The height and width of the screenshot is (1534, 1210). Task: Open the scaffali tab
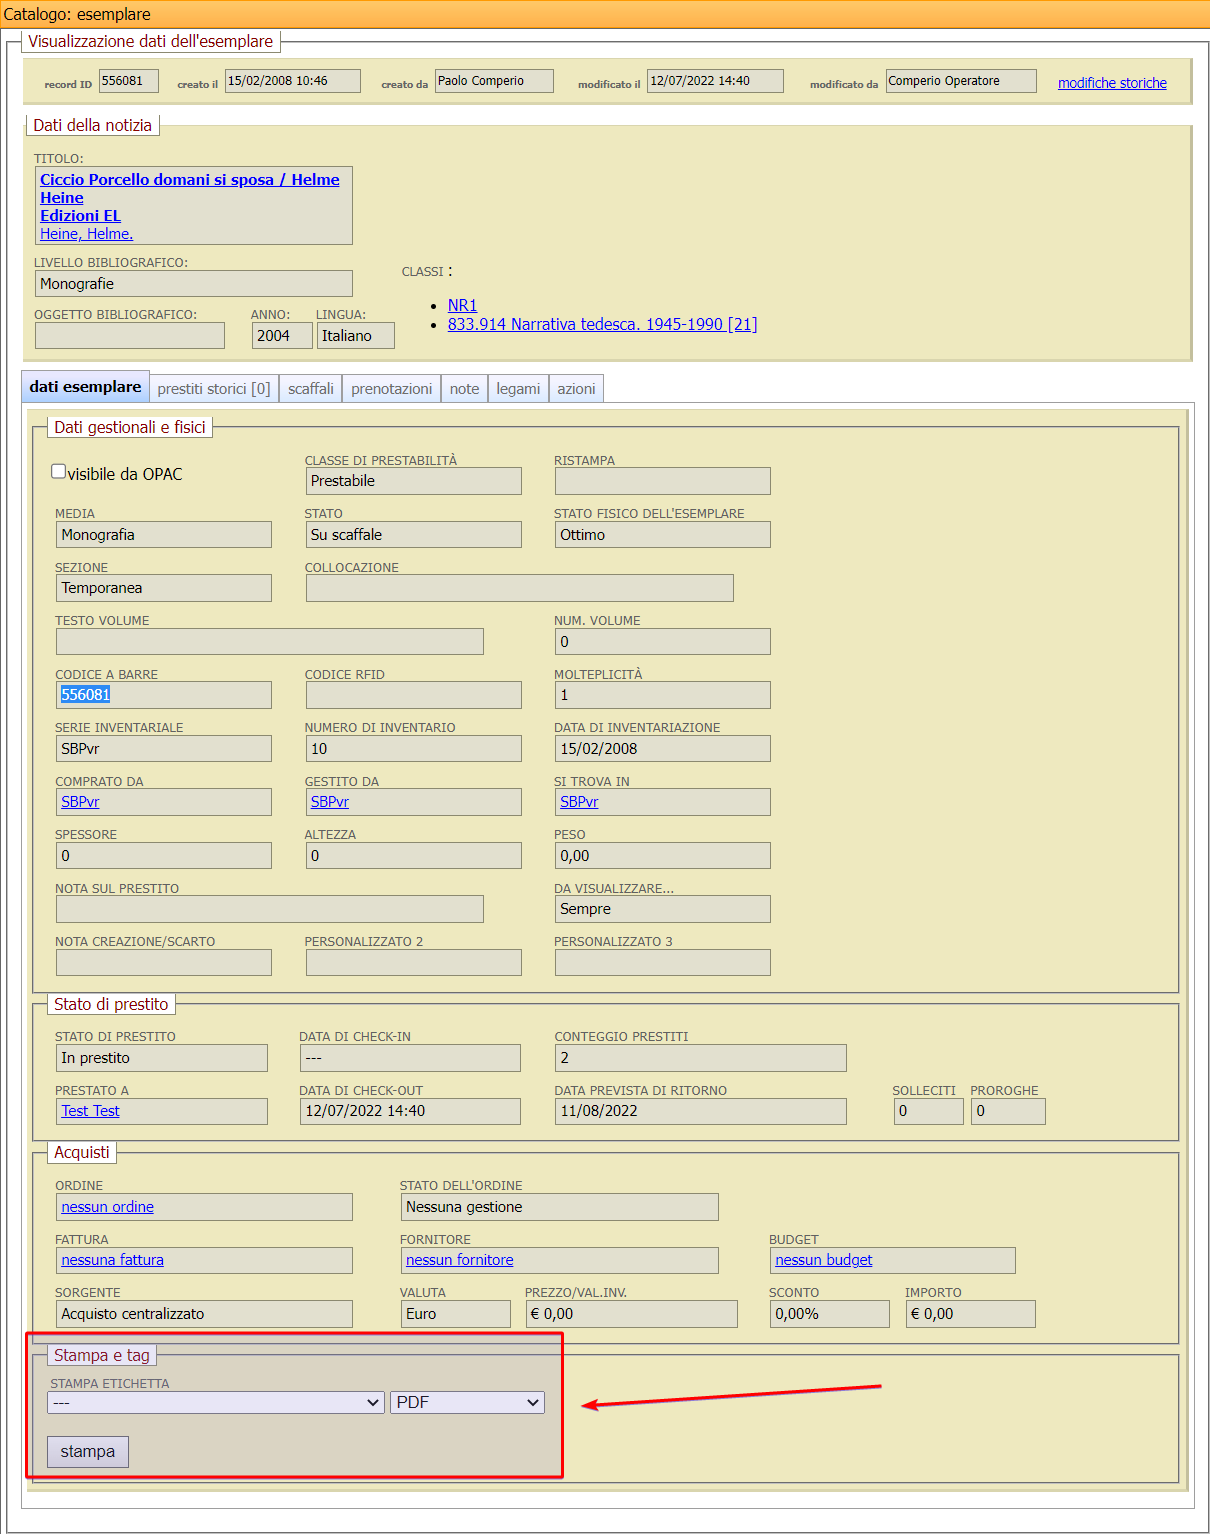click(x=311, y=389)
